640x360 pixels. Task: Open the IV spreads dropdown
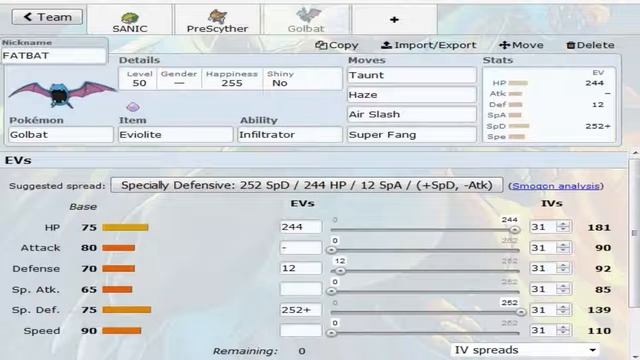tap(526, 350)
